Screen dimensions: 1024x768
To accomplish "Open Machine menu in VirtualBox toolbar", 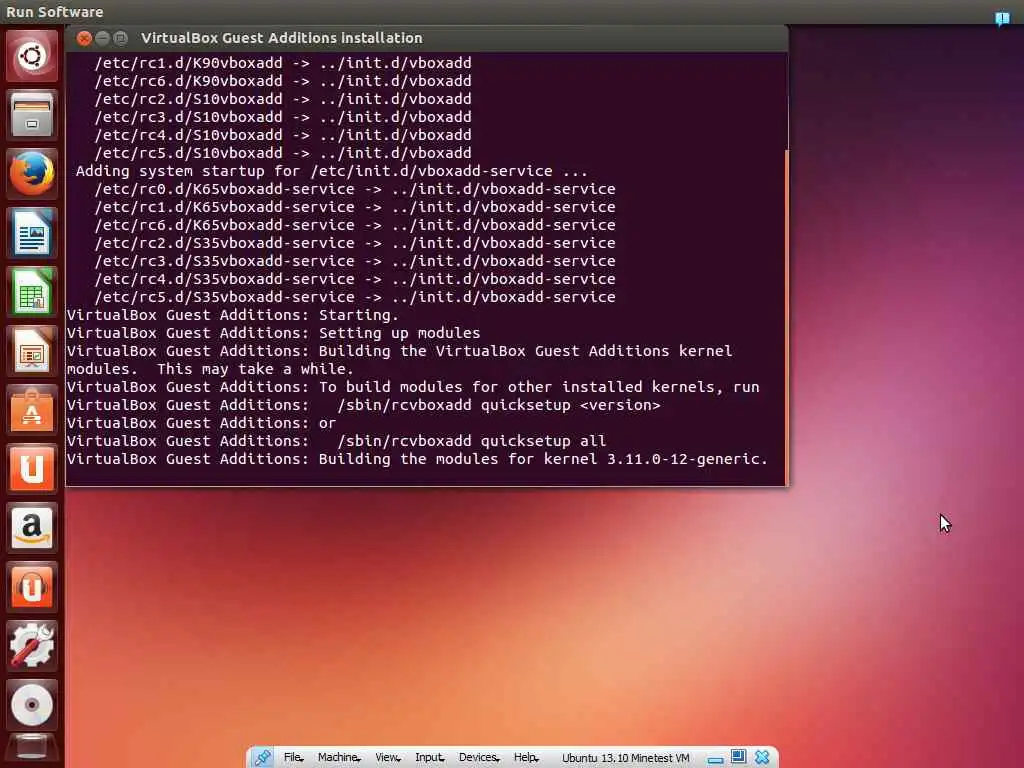I will 339,758.
